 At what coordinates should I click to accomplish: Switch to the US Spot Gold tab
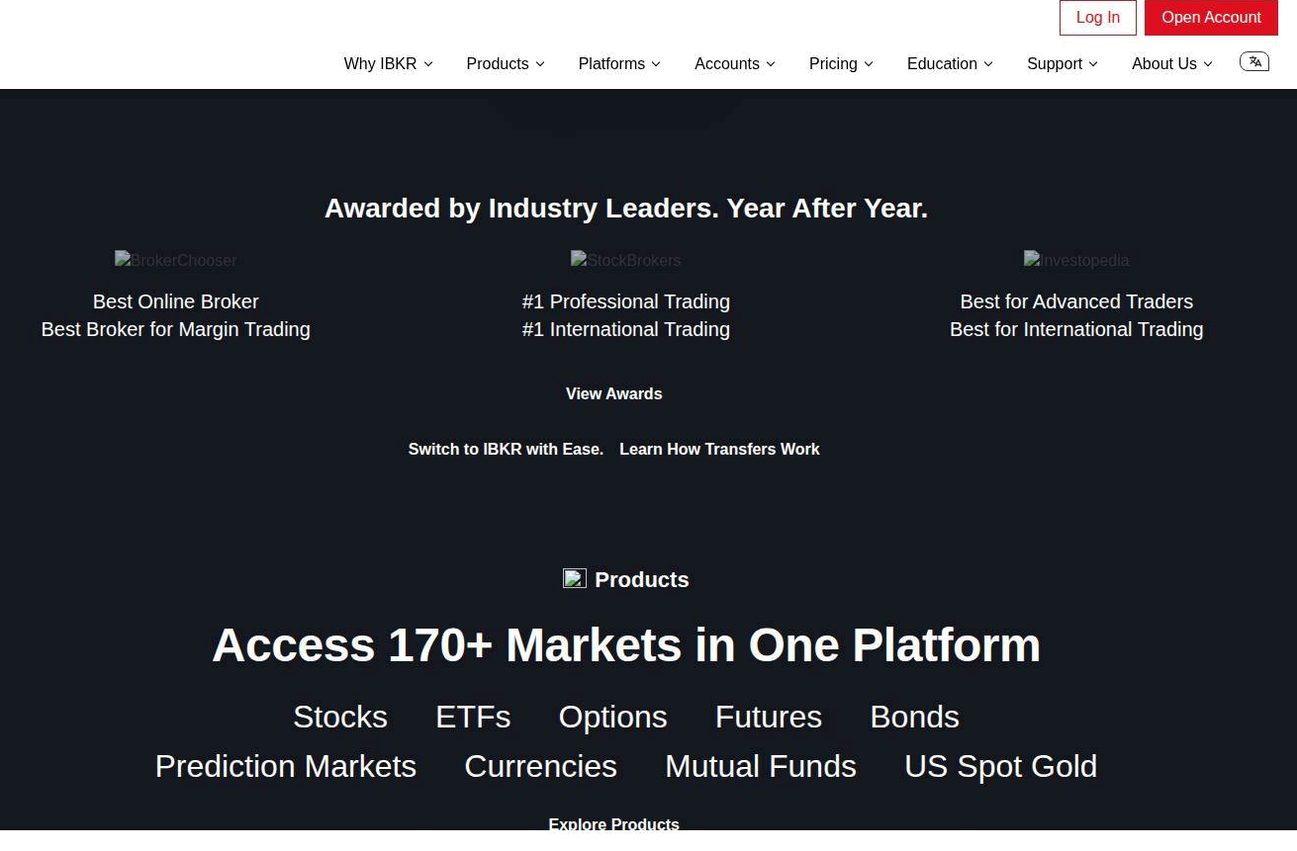coord(1001,766)
